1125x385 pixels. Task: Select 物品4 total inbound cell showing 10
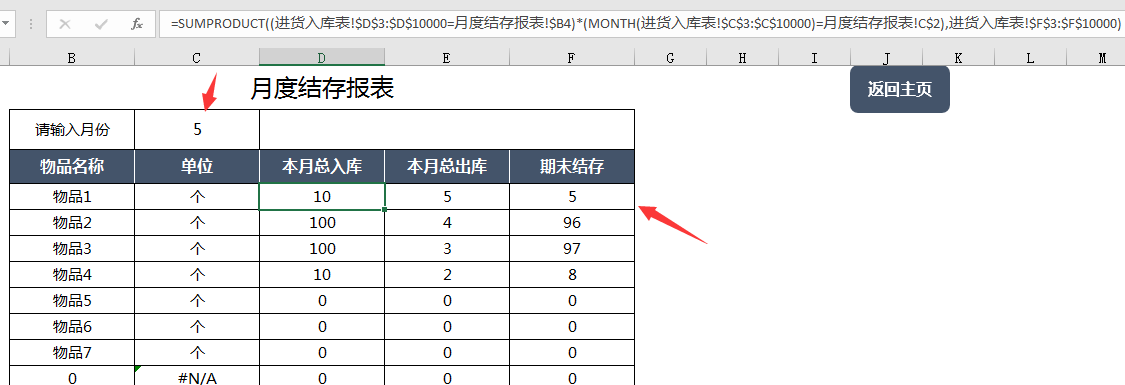(x=322, y=275)
